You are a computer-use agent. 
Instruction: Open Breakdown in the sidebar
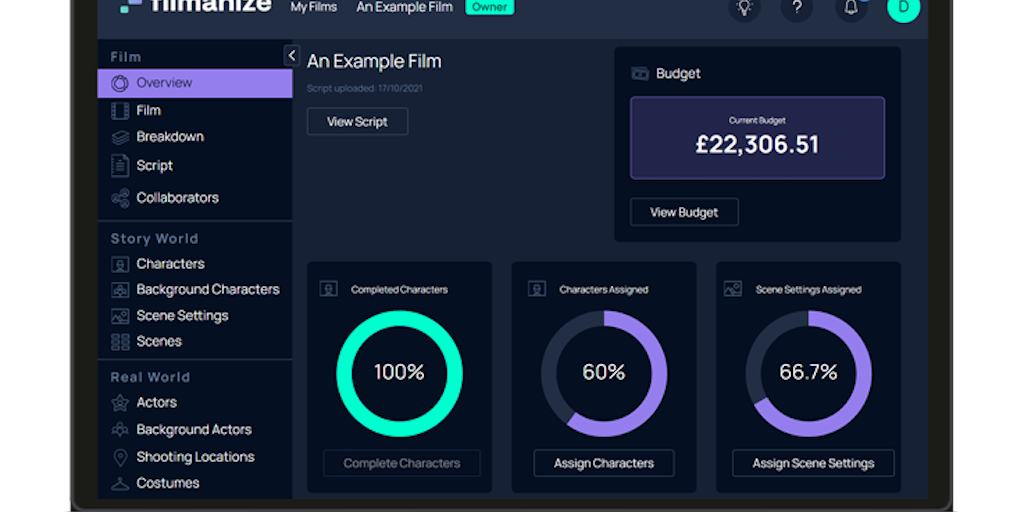click(x=169, y=137)
